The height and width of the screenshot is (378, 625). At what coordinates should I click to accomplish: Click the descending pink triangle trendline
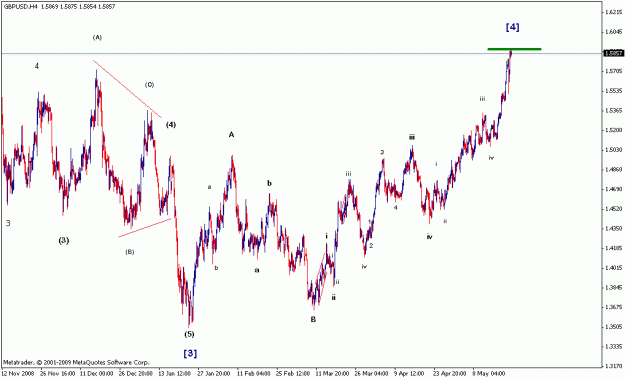click(128, 89)
